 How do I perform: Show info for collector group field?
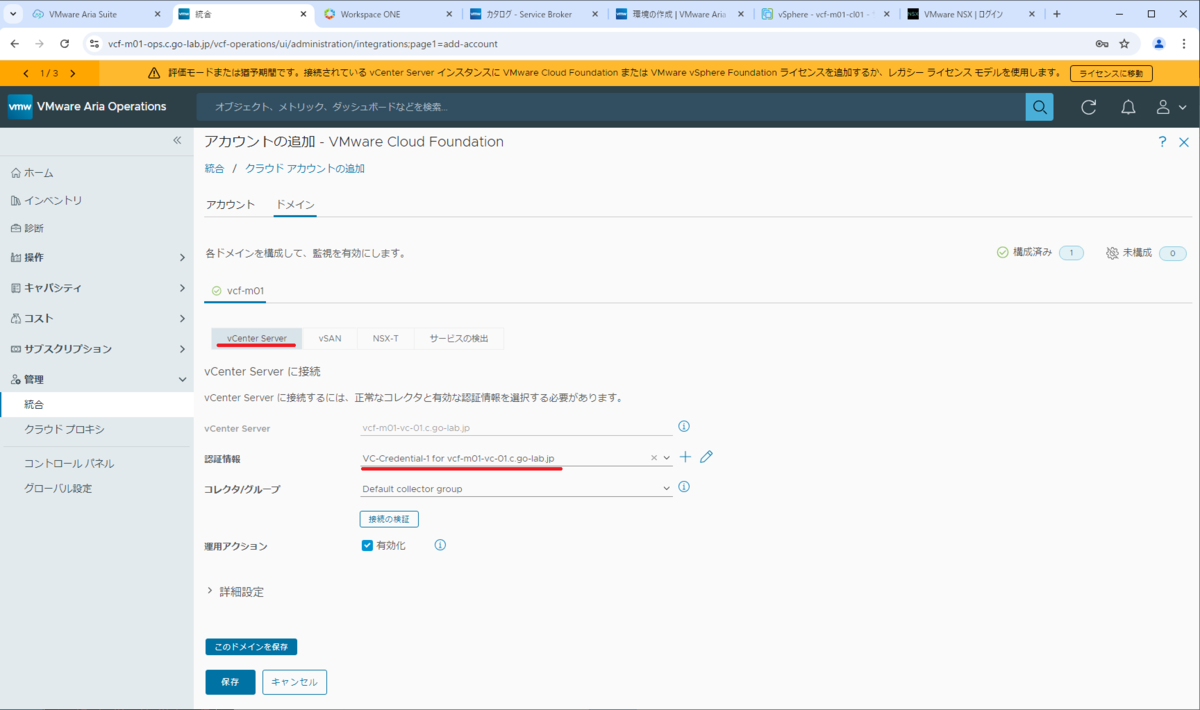(684, 488)
